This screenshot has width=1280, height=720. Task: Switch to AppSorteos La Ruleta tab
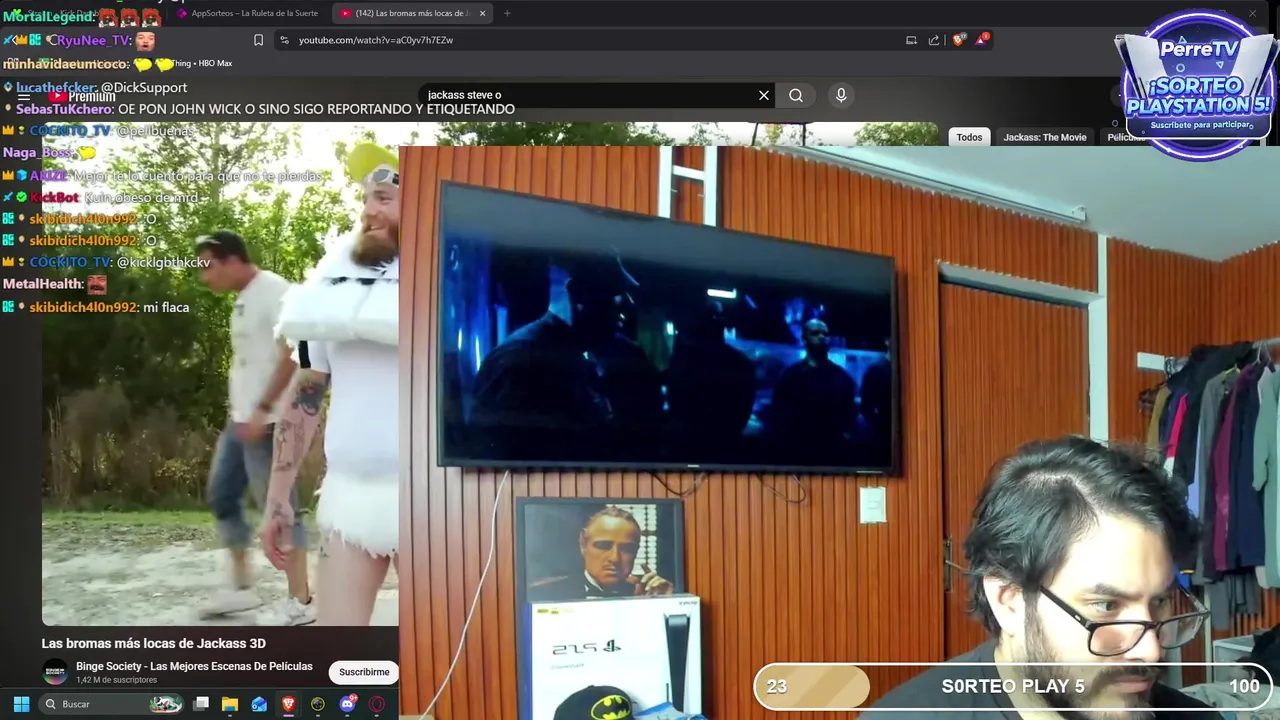(x=250, y=13)
